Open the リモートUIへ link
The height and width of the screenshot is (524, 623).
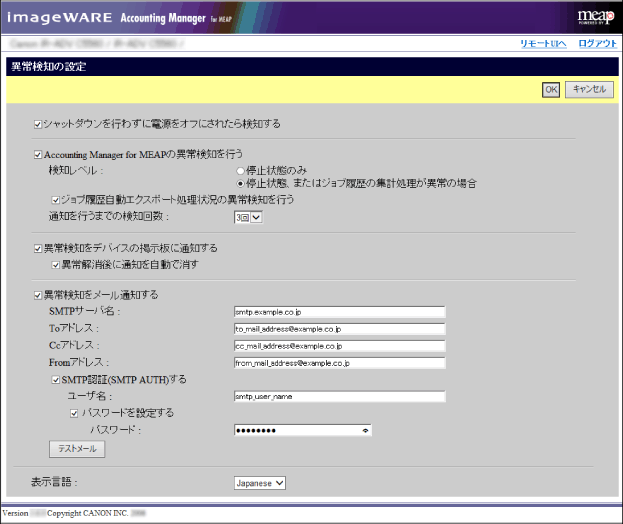544,45
